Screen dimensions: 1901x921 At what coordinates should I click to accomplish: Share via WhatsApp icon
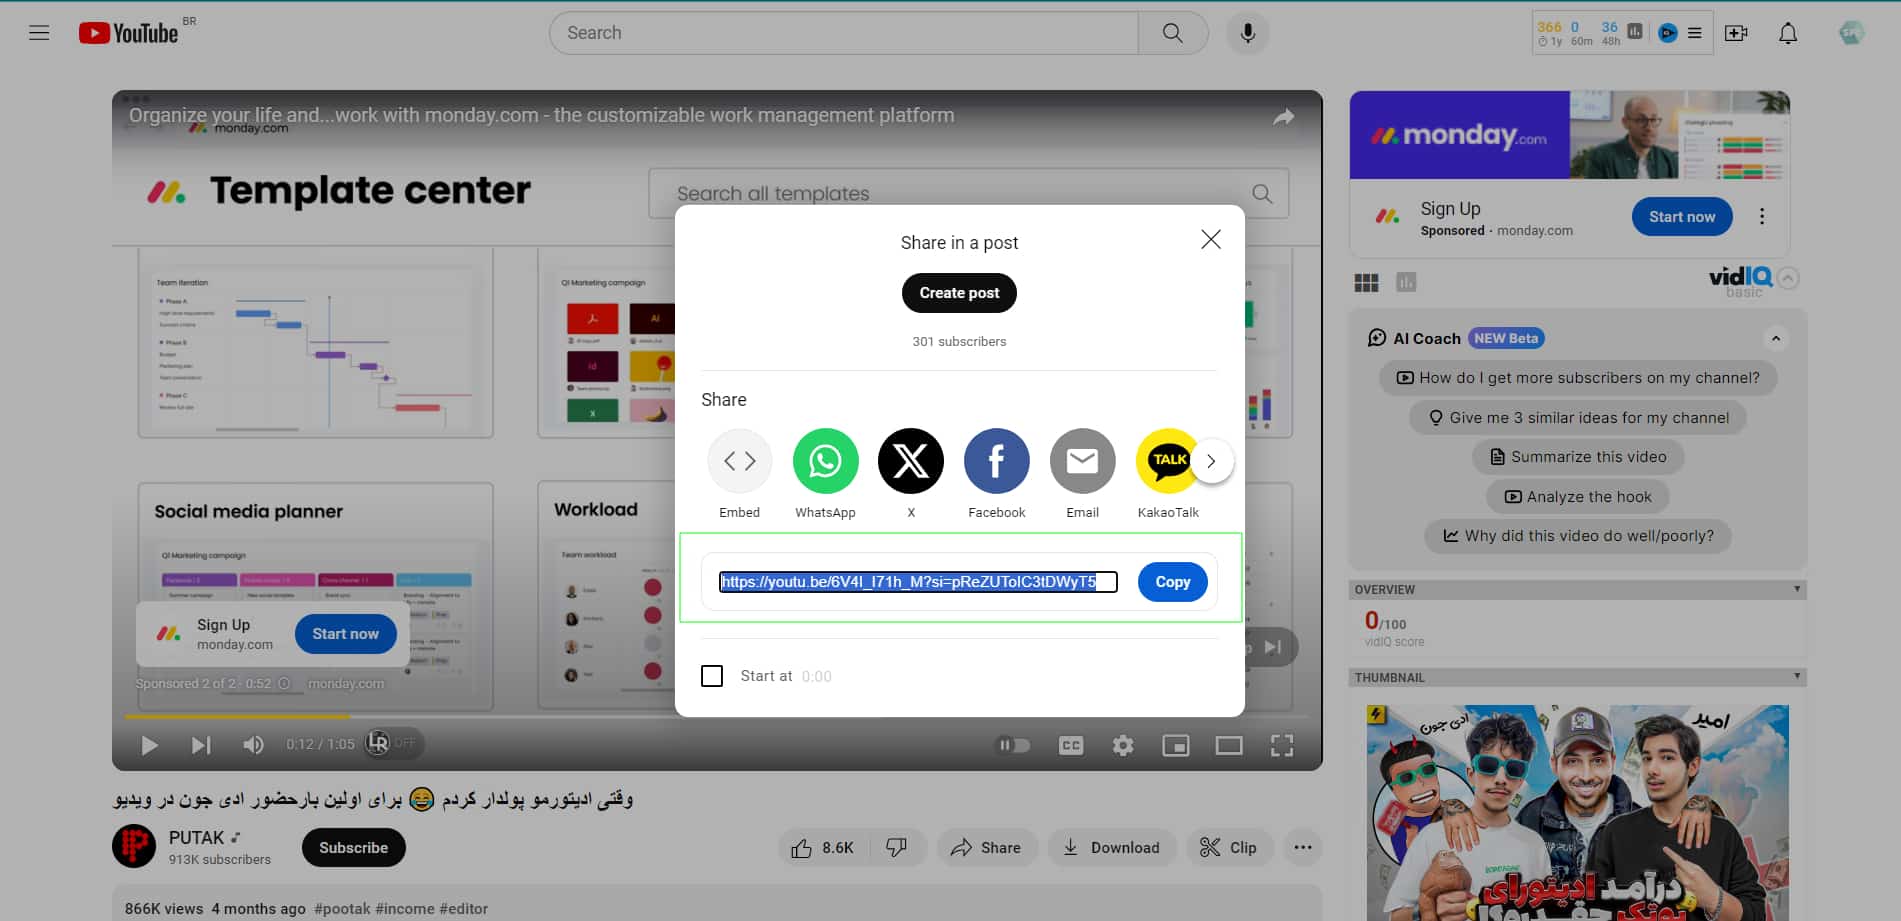(x=825, y=461)
